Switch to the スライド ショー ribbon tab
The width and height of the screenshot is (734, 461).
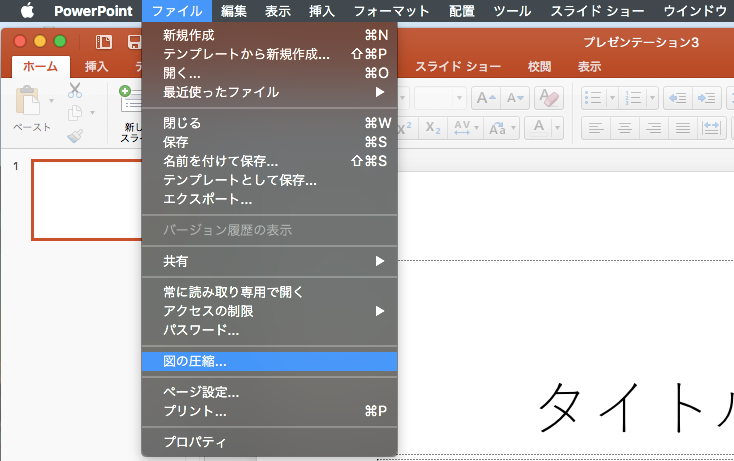[x=458, y=67]
